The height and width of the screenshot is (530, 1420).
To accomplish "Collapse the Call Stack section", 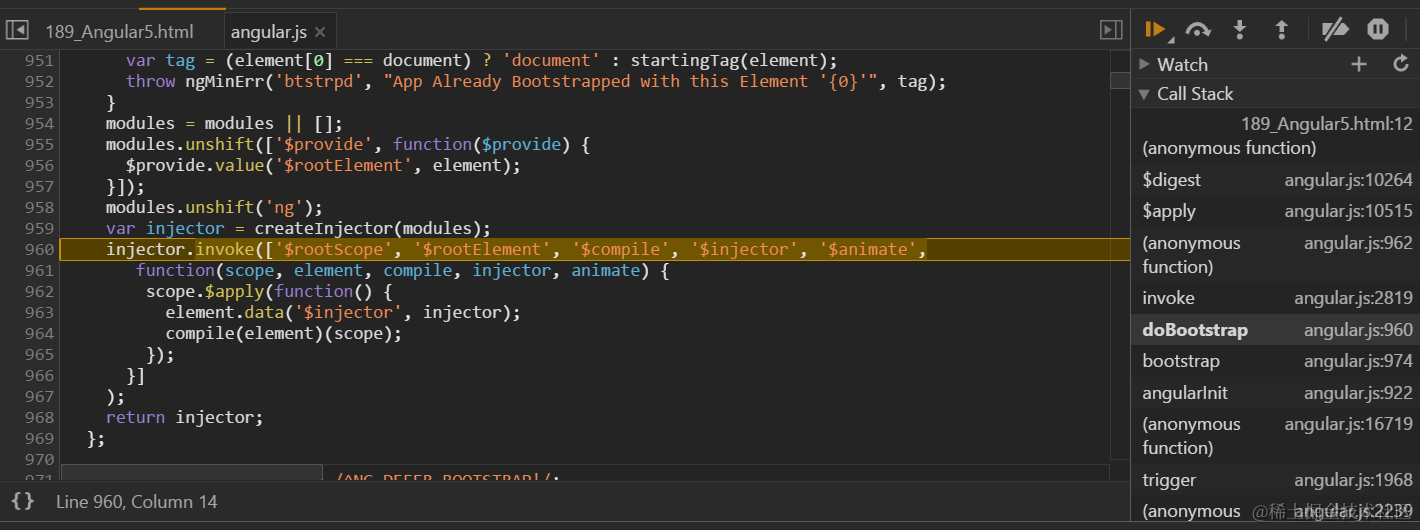I will click(1144, 94).
